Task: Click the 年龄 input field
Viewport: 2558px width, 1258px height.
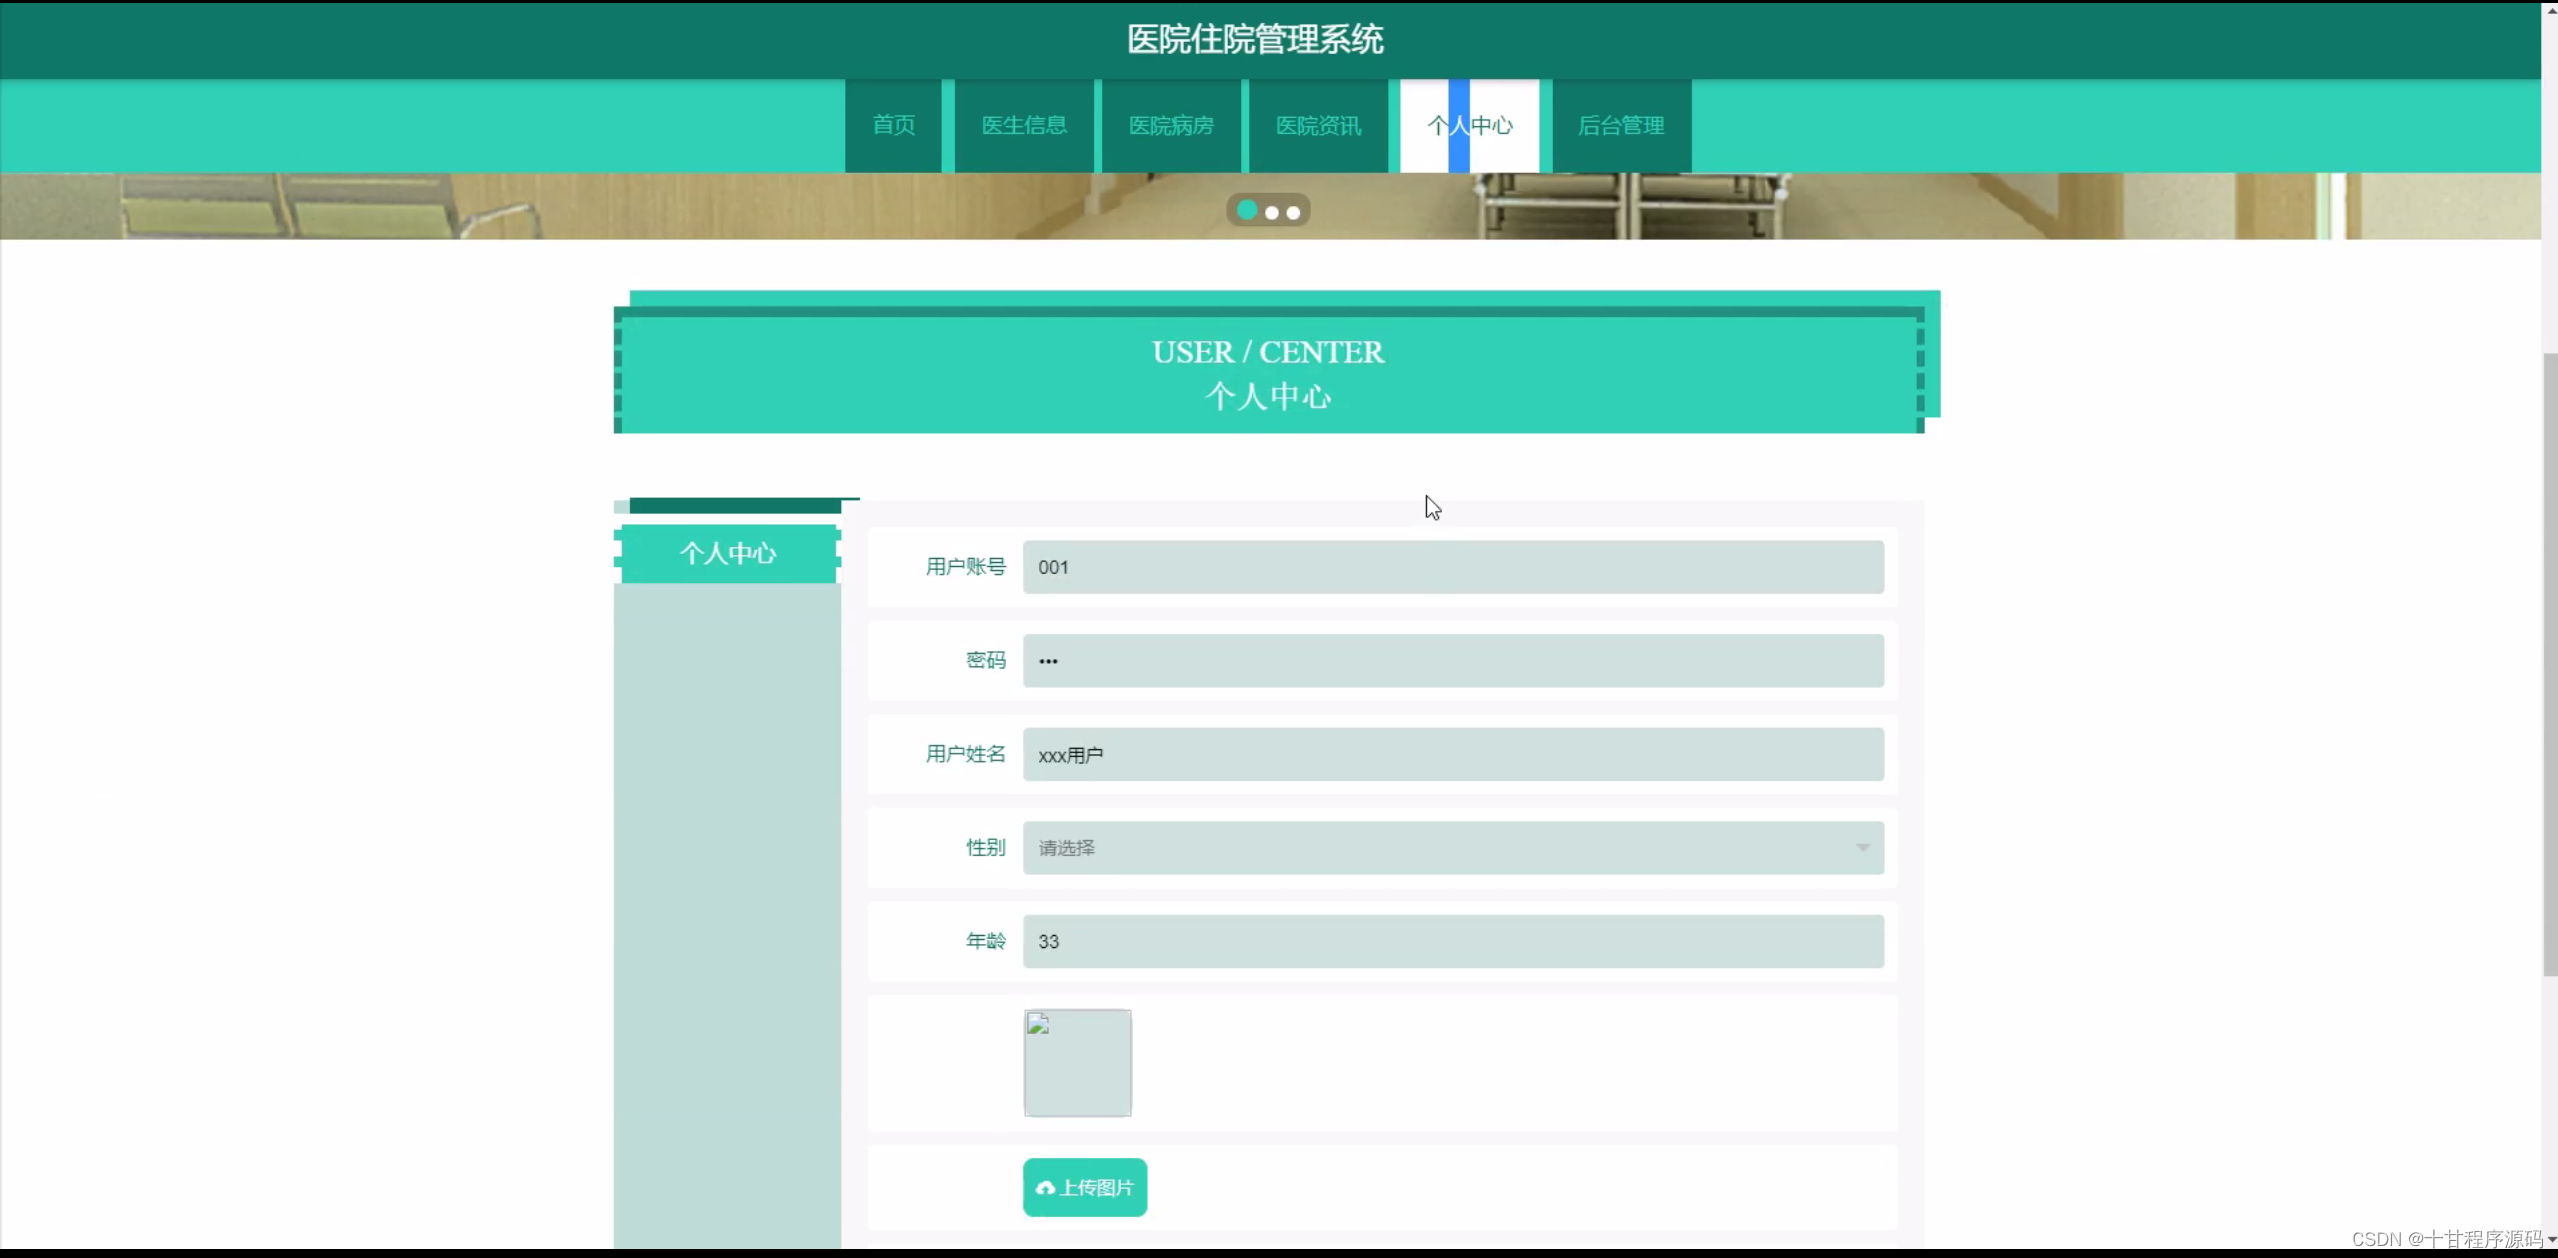Action: click(1452, 941)
